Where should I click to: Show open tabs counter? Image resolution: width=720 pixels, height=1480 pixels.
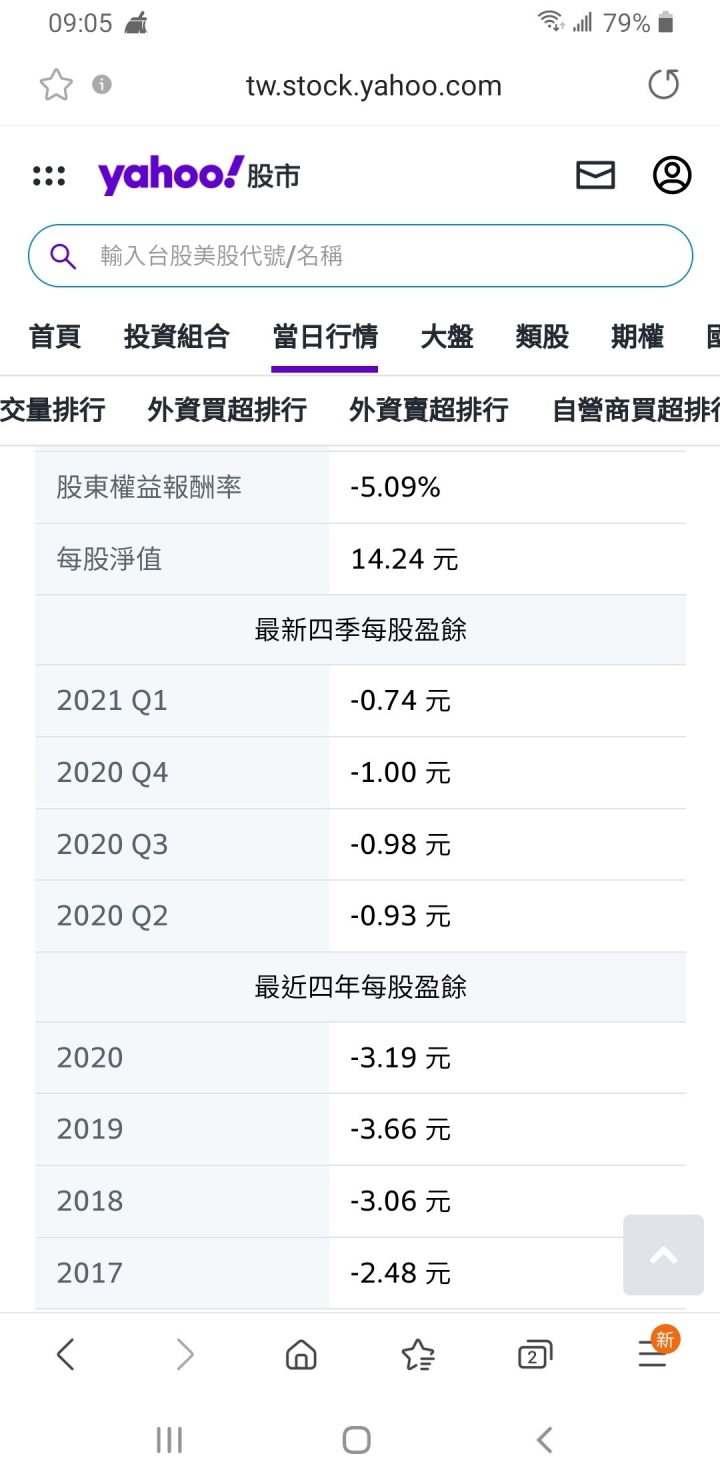(x=535, y=1355)
